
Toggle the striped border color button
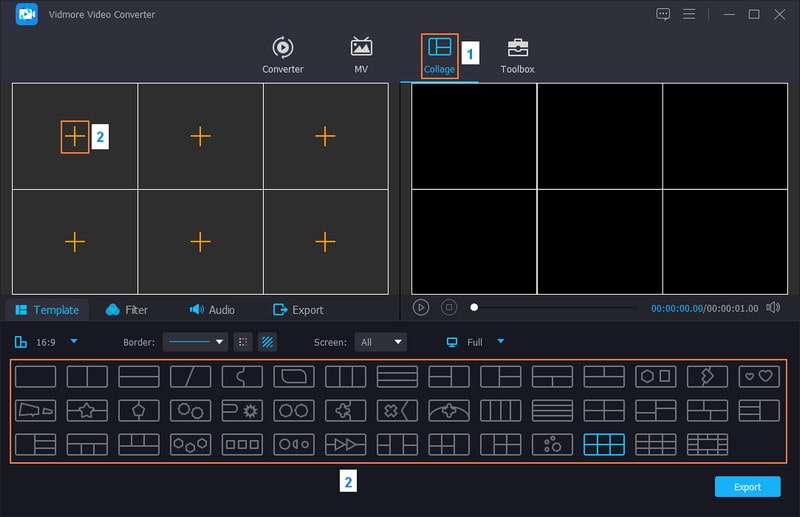(x=267, y=342)
